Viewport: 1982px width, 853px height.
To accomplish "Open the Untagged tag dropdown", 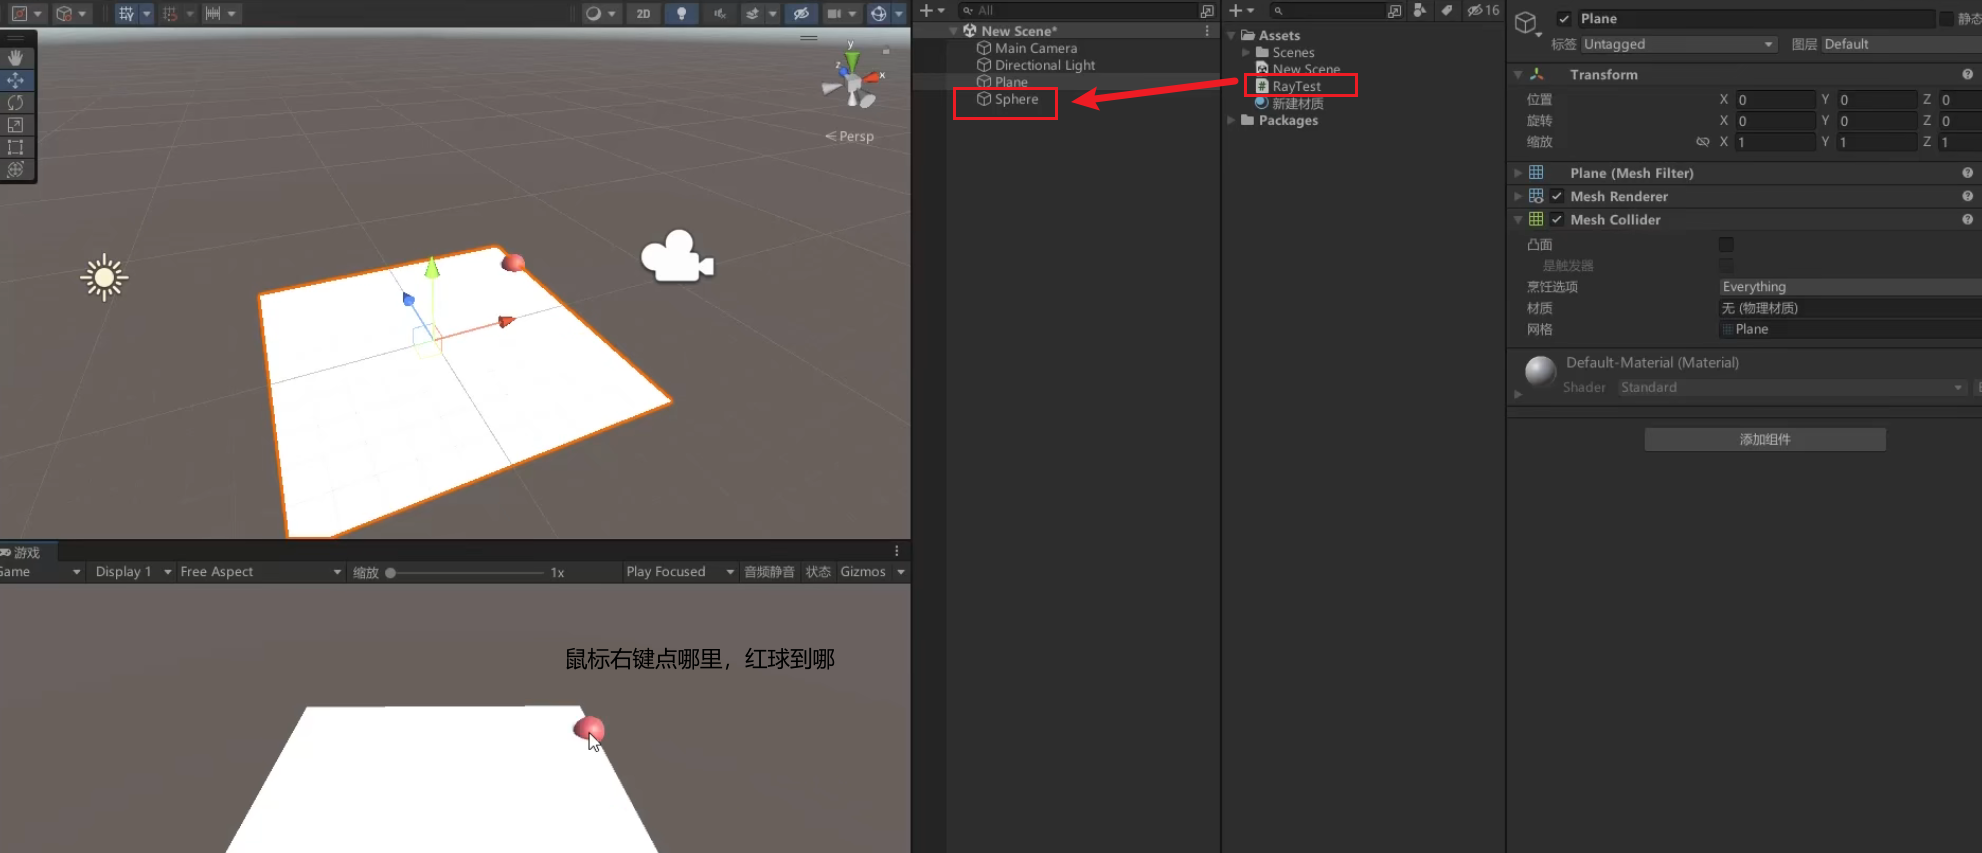I will pyautogui.click(x=1679, y=44).
